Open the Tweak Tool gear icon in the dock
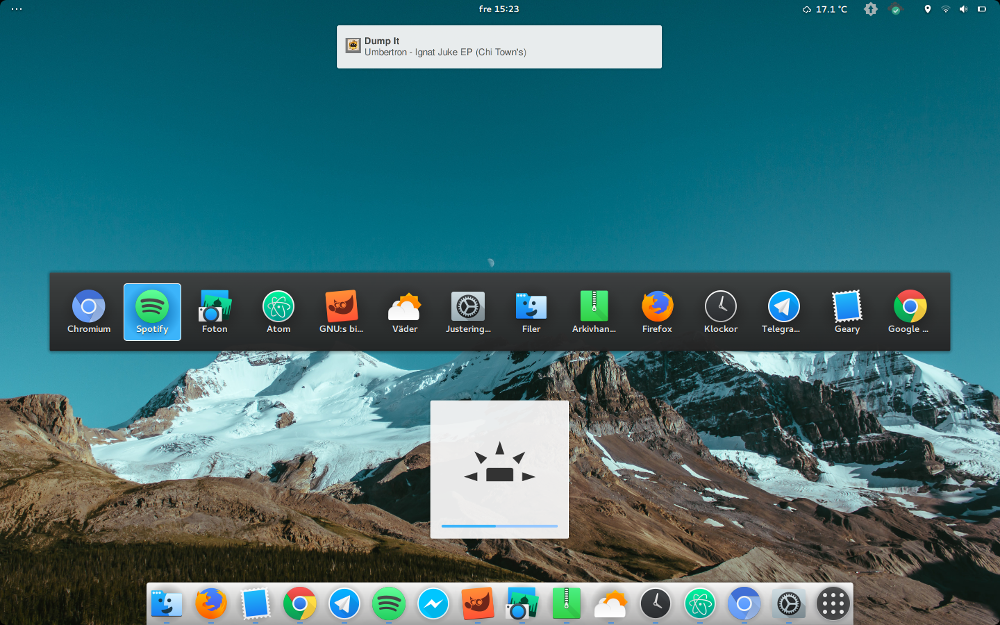1000x625 pixels. (789, 603)
